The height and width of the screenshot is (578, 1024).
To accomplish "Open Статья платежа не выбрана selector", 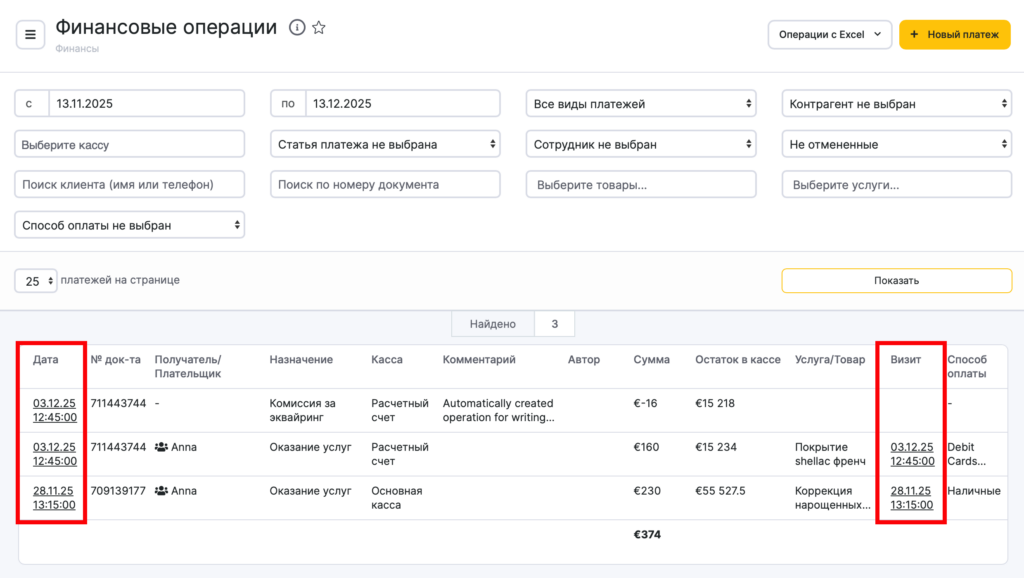I will (385, 144).
